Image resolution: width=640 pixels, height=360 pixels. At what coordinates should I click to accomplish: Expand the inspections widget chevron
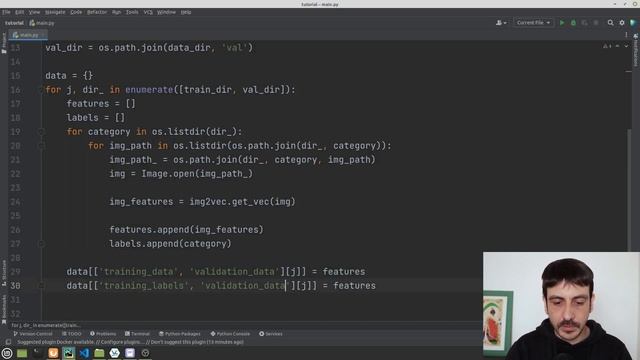(626, 46)
